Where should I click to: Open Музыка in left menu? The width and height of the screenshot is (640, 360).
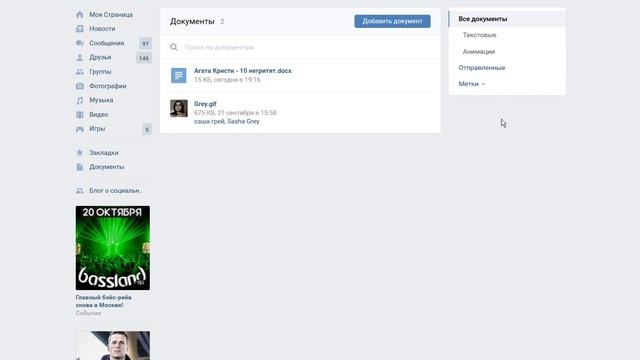(101, 100)
